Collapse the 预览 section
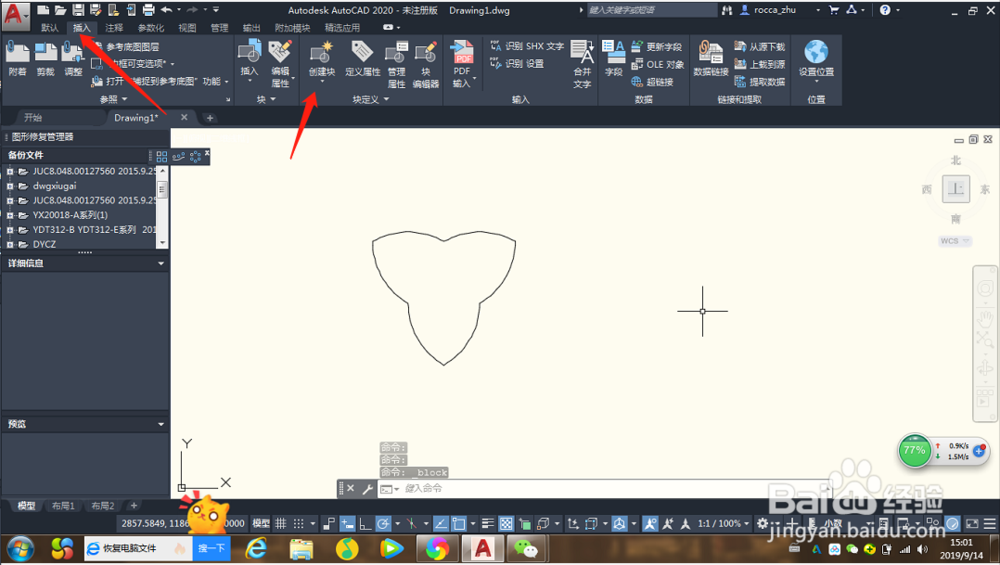Viewport: 1000px width, 565px height. [x=161, y=423]
